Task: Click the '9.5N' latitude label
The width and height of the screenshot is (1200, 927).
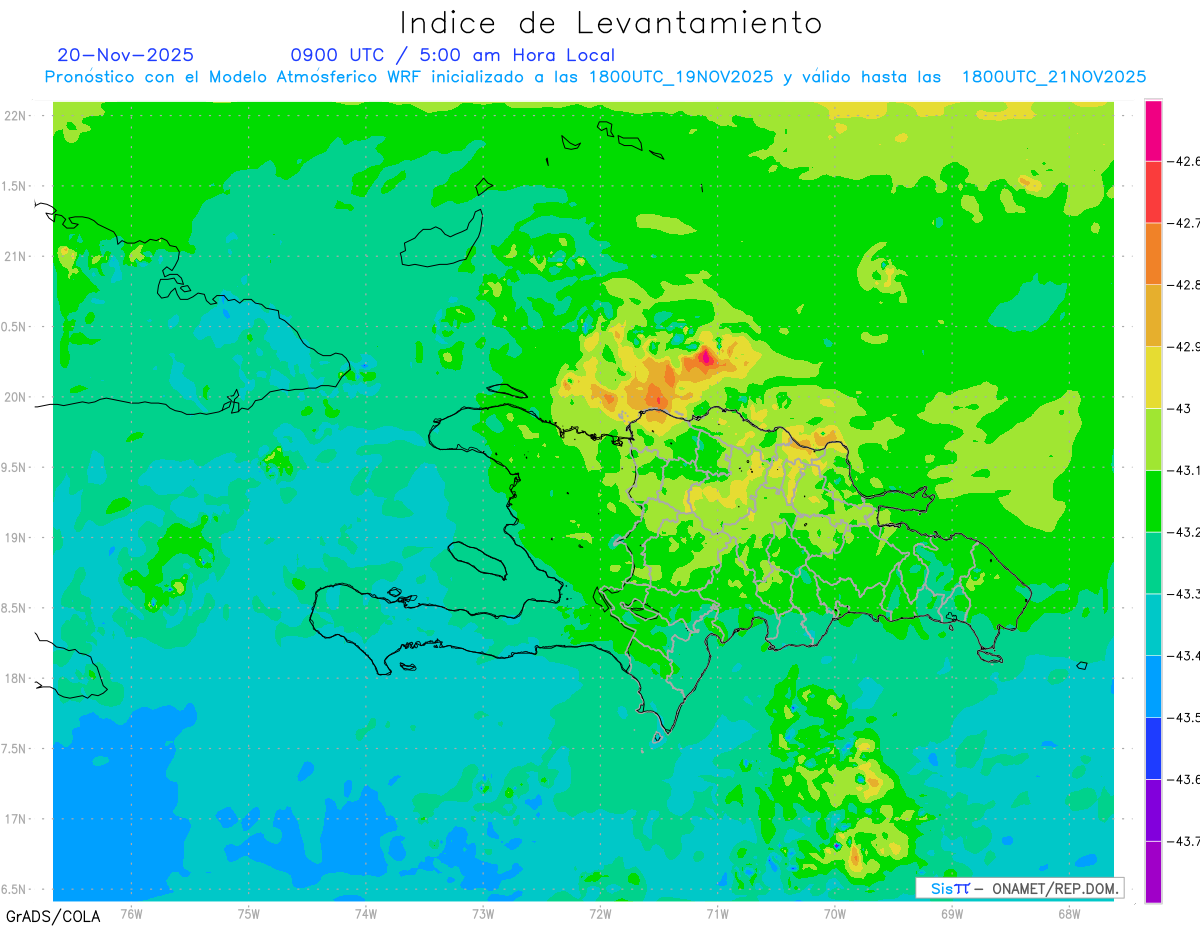Action: point(14,467)
